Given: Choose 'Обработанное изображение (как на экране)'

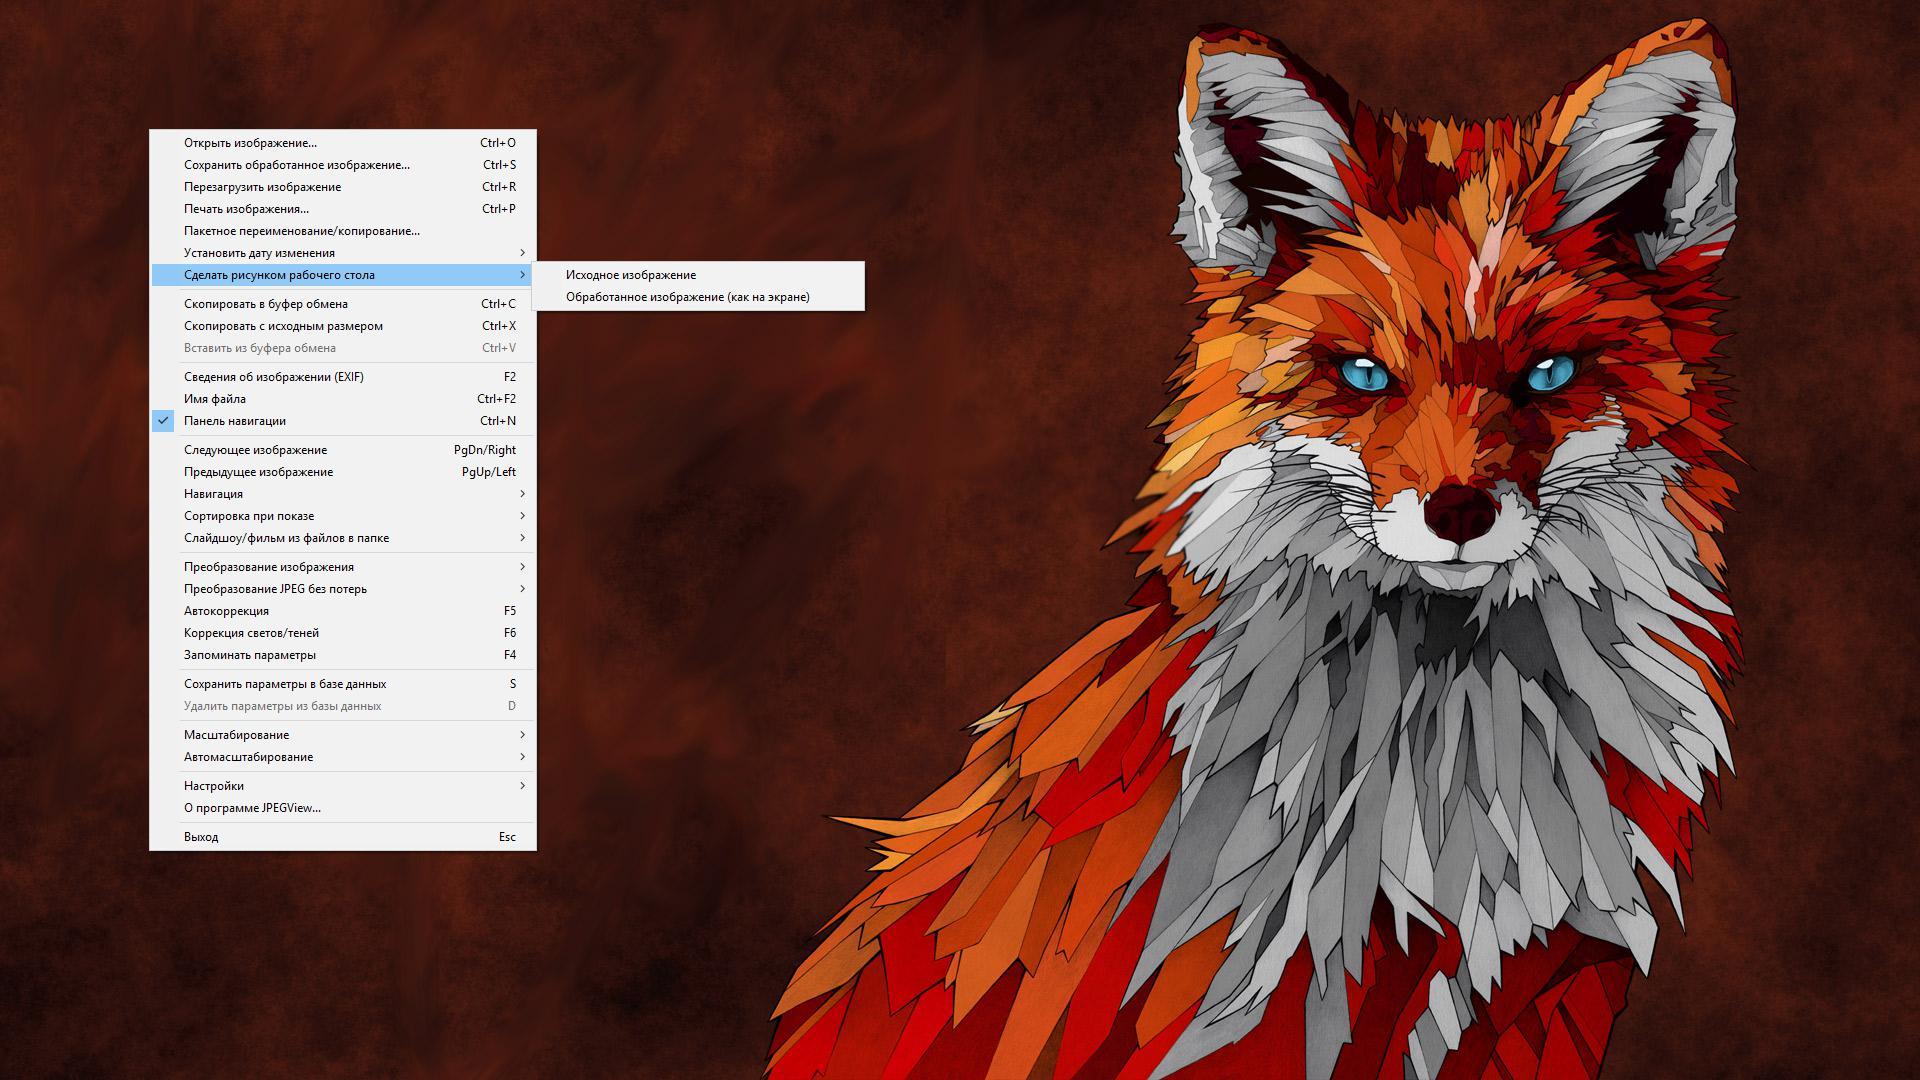Looking at the screenshot, I should click(698, 297).
